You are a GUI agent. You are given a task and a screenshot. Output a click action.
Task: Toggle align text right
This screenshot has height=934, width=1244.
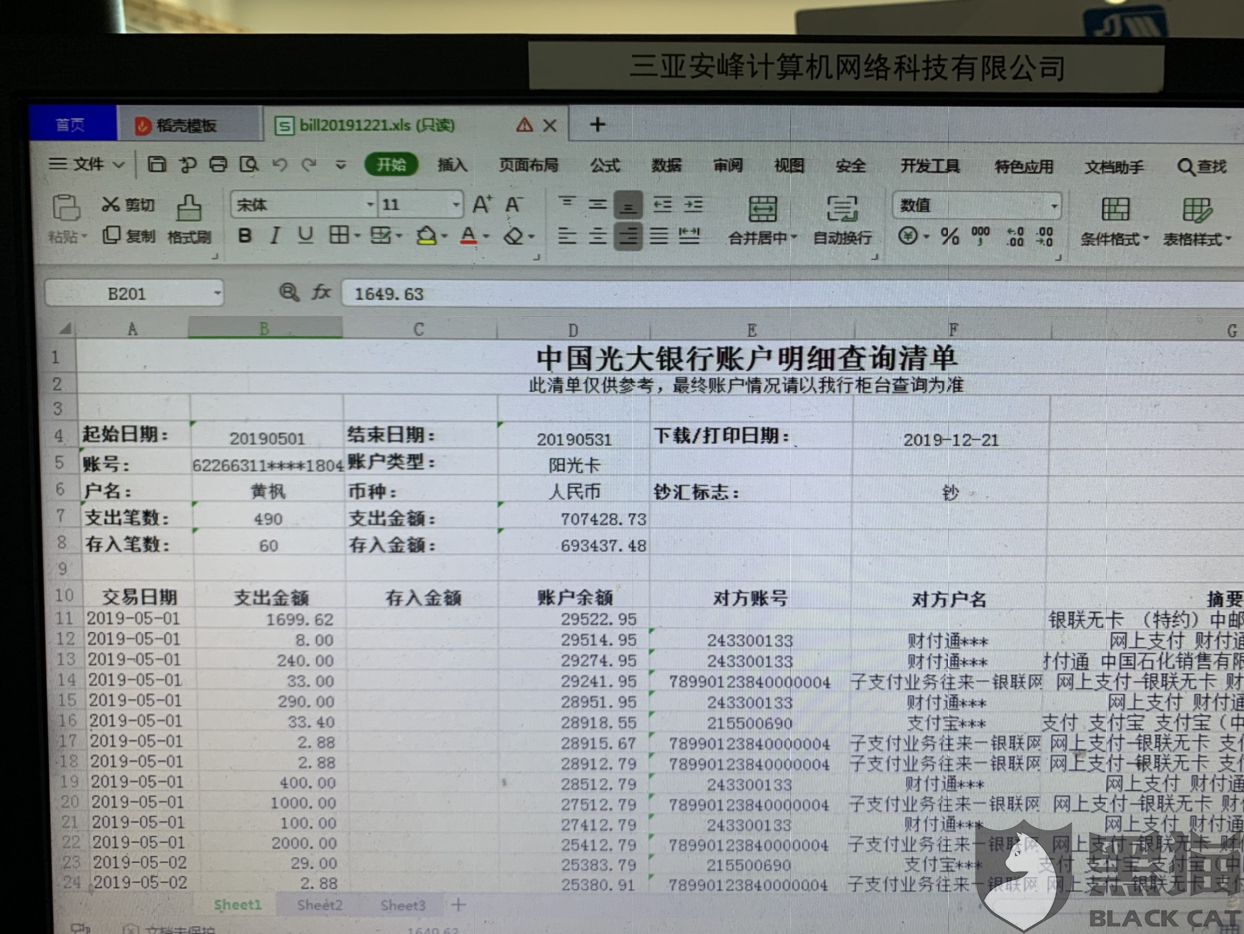(629, 236)
